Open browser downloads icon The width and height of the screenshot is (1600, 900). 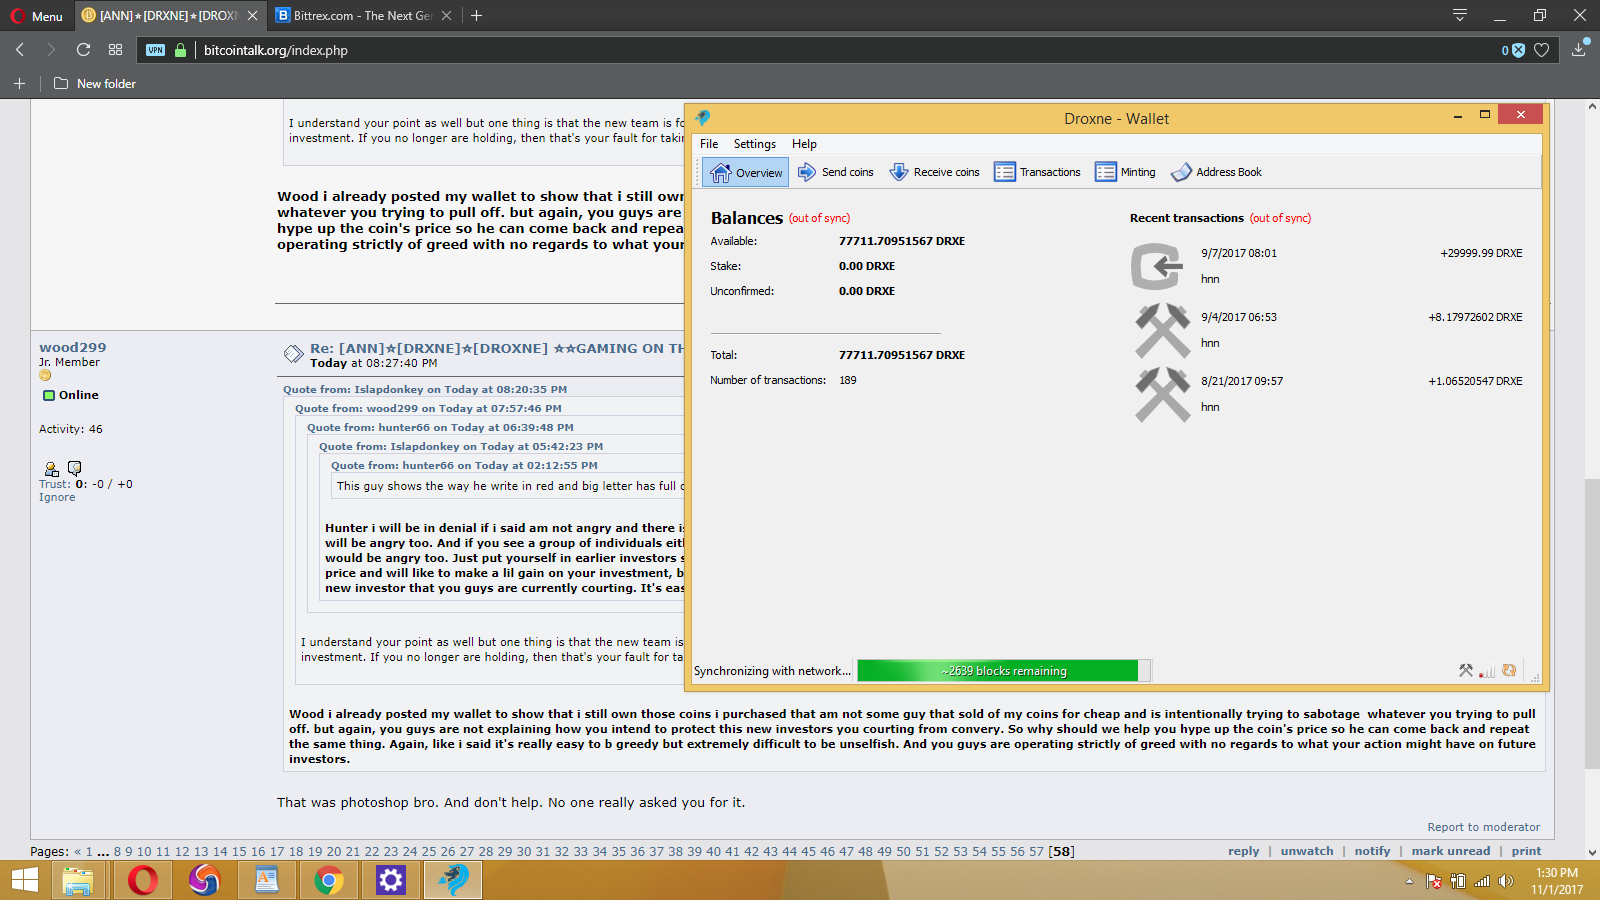pyautogui.click(x=1579, y=48)
